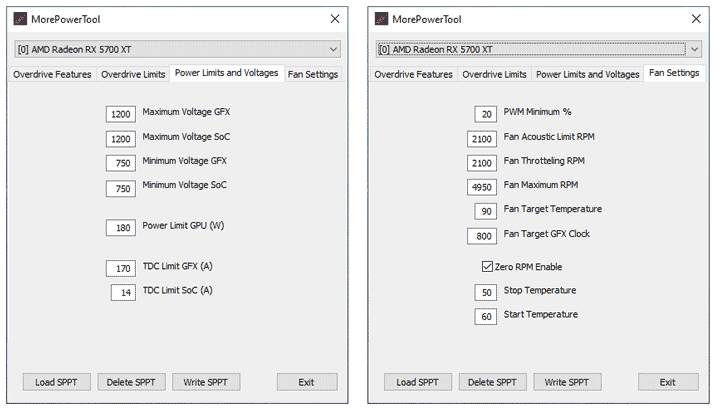Click Load SPPT button in left window
Viewport: 720px width, 410px height.
click(x=56, y=382)
